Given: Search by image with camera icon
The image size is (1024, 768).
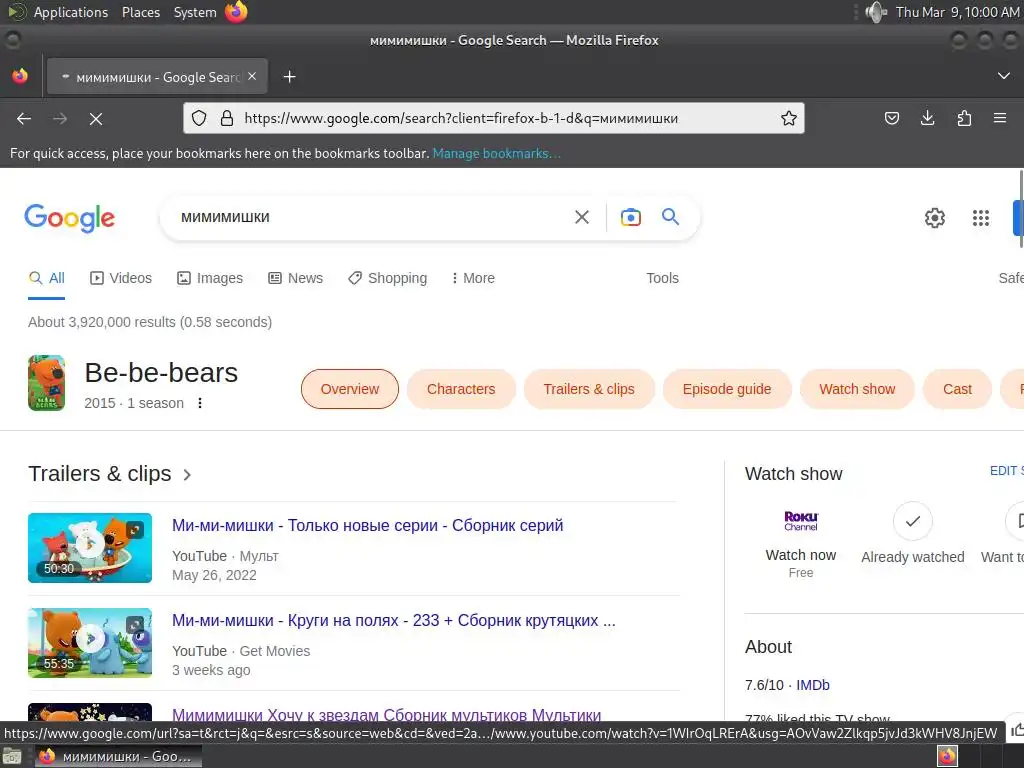Looking at the screenshot, I should click(x=630, y=217).
